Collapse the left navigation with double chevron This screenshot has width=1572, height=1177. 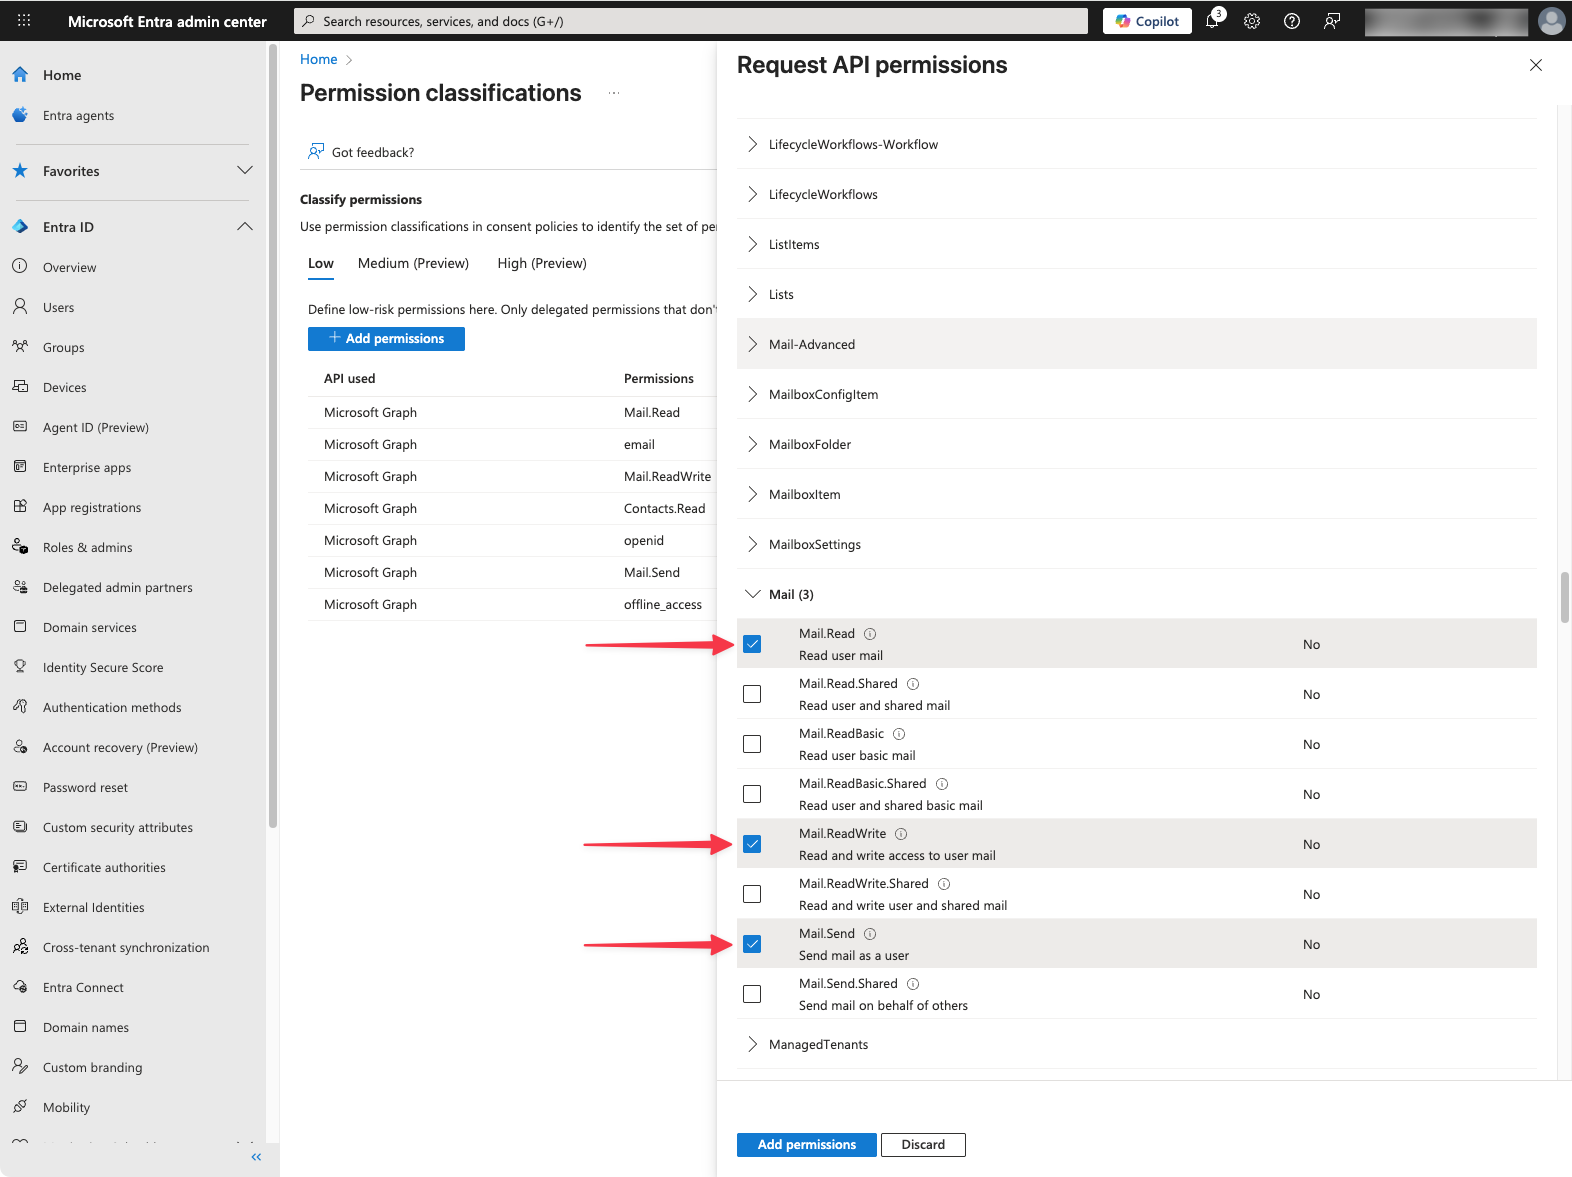[256, 1157]
